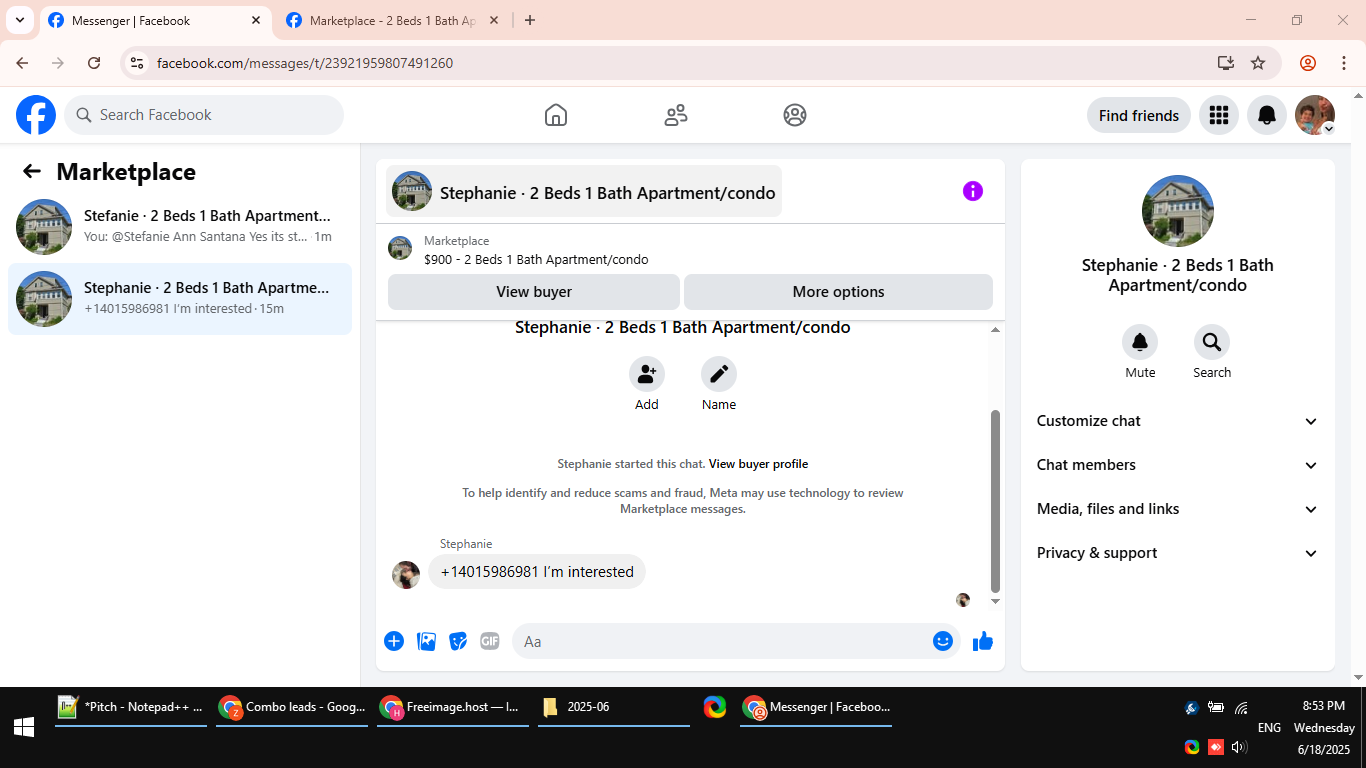The width and height of the screenshot is (1366, 768).
Task: Switch to Pitch - Notepad++ in taskbar
Action: pos(131,707)
